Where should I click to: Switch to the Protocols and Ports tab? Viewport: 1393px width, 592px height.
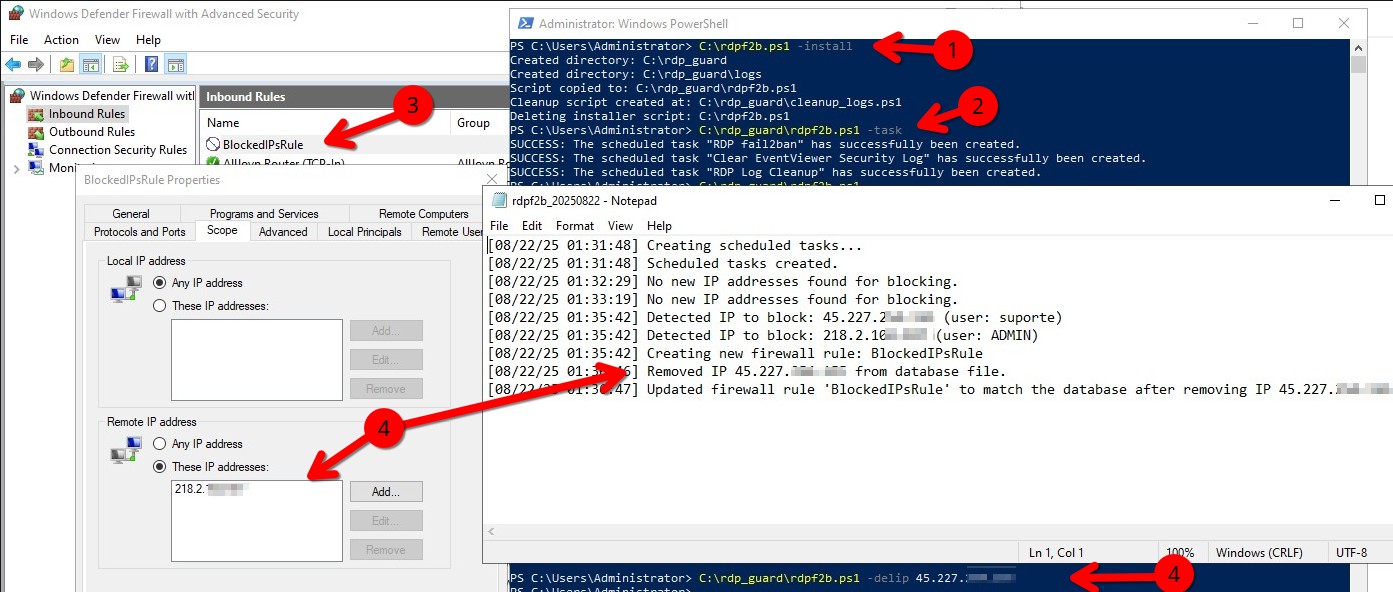click(139, 232)
